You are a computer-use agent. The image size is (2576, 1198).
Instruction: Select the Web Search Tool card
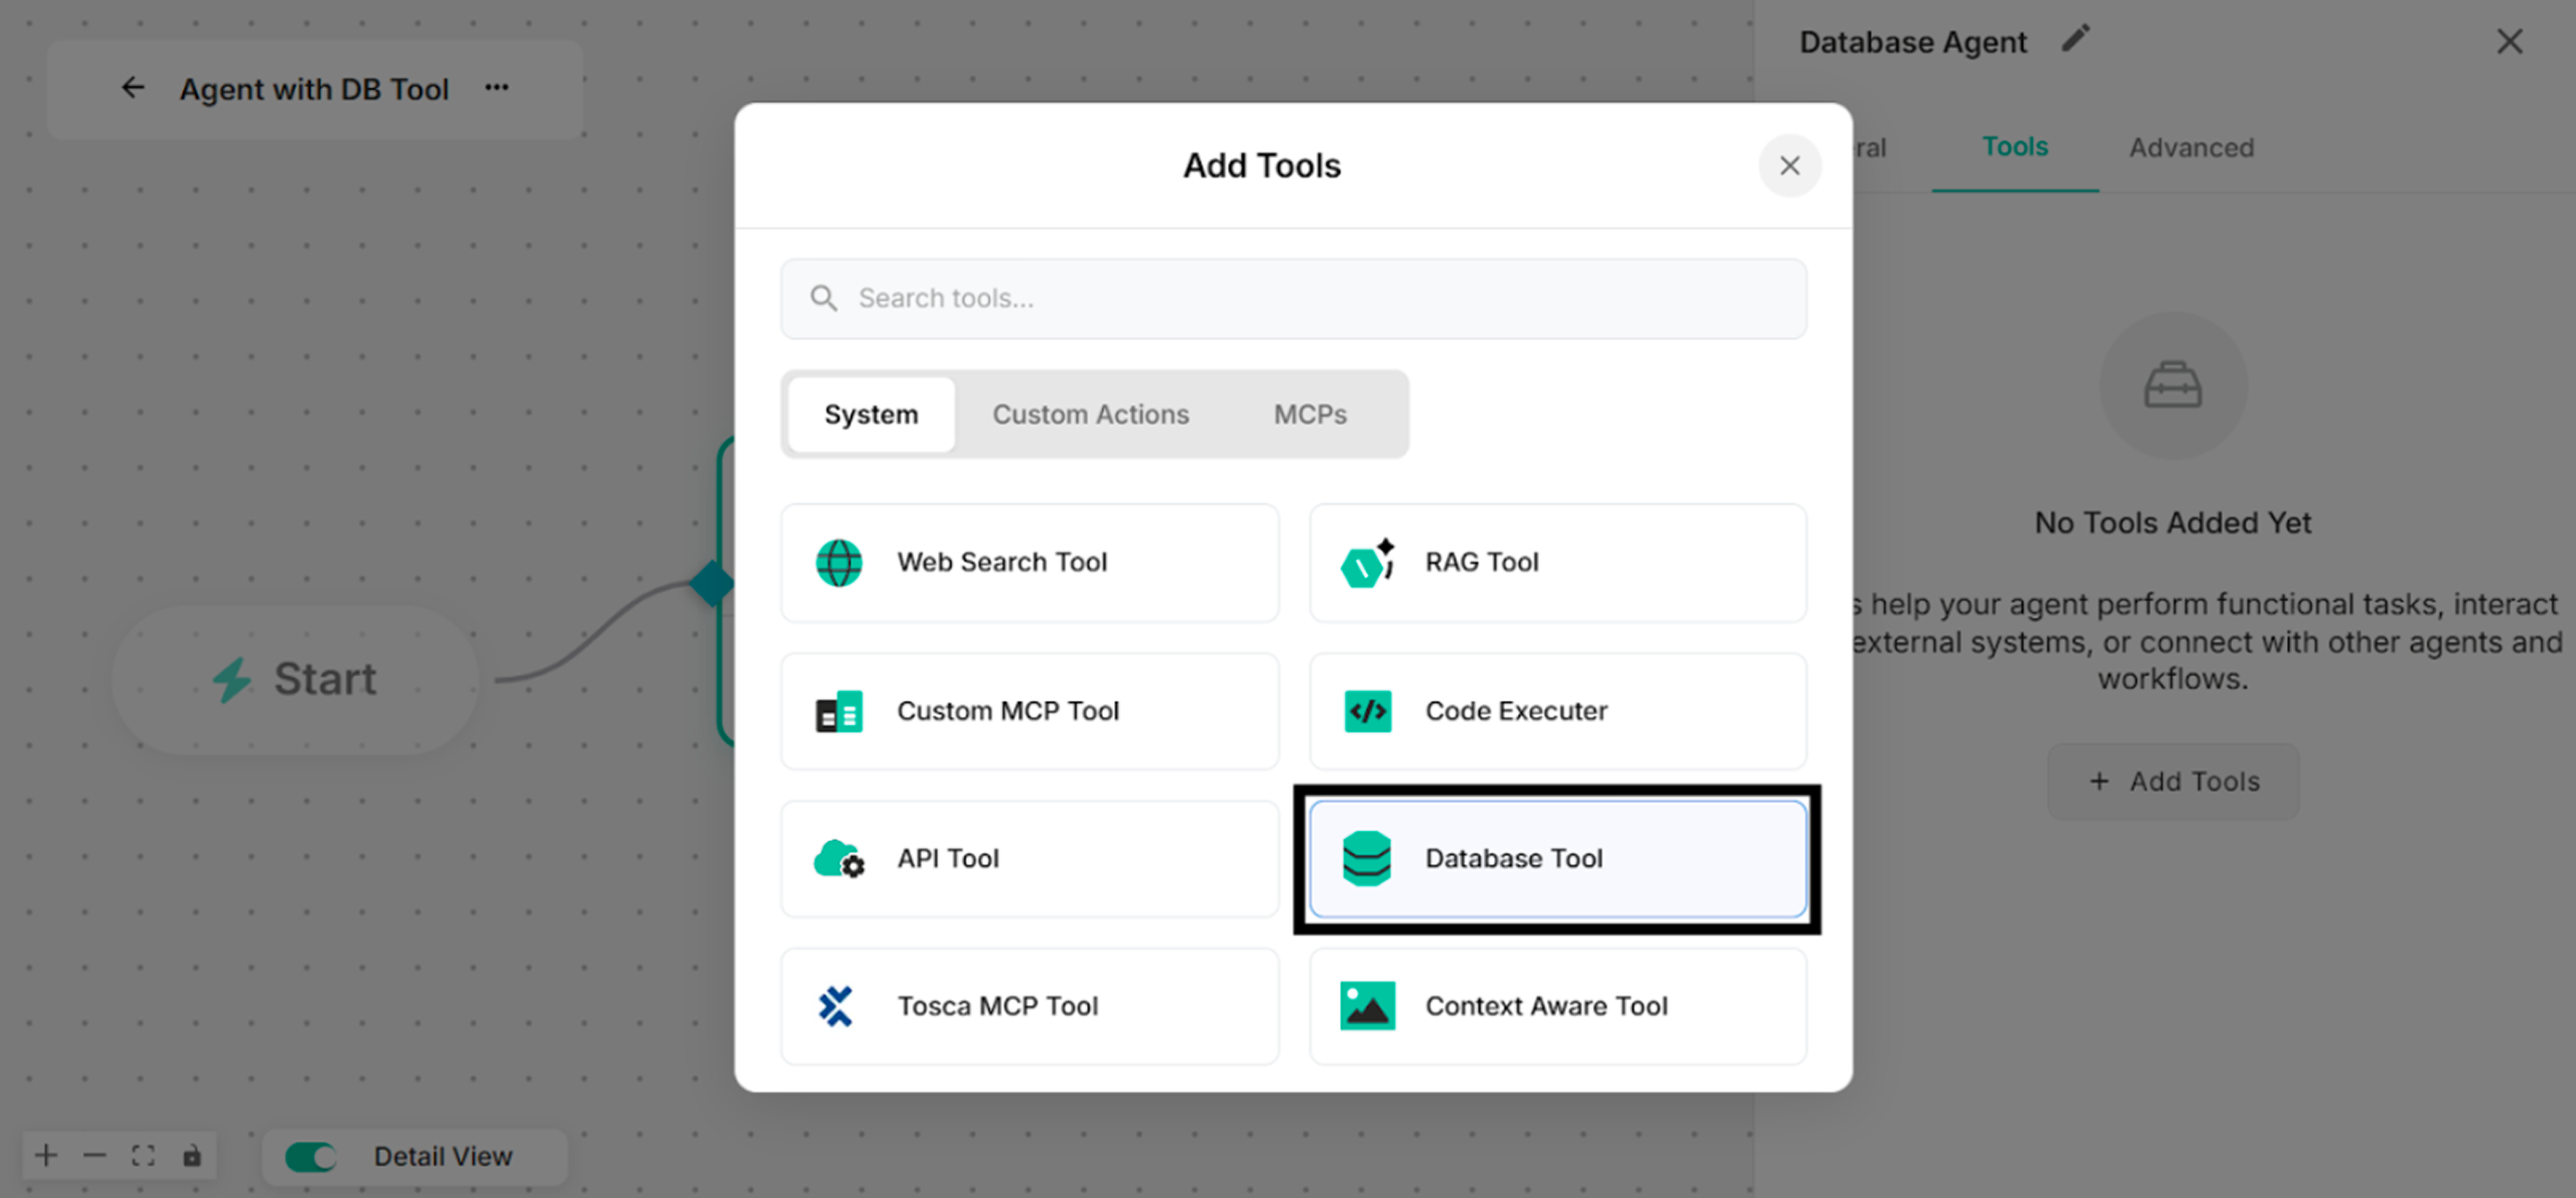1029,562
